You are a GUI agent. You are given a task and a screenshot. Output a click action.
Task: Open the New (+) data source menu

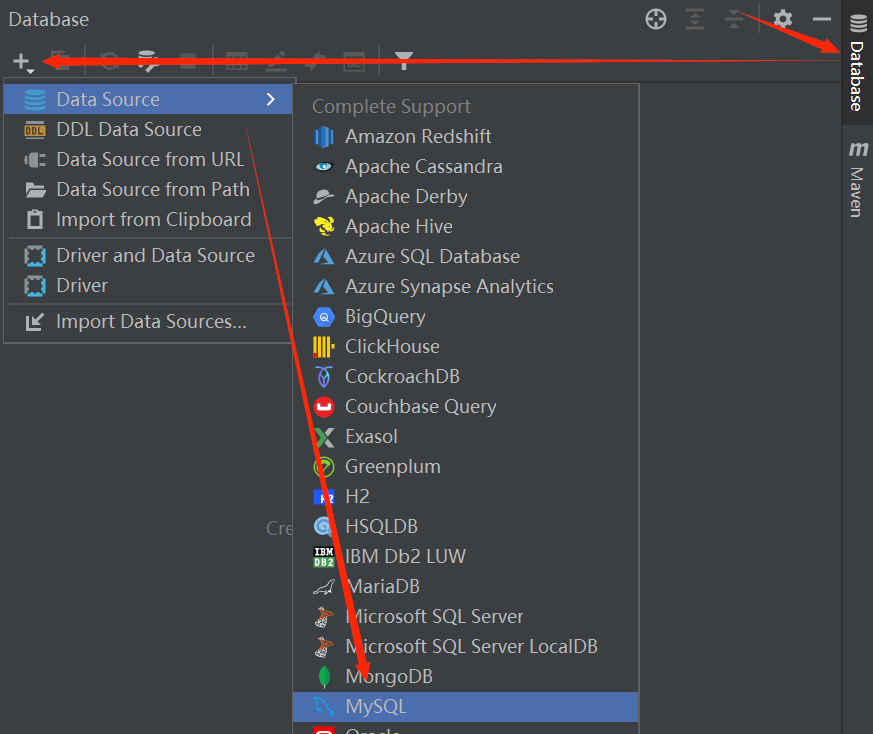[x=23, y=61]
